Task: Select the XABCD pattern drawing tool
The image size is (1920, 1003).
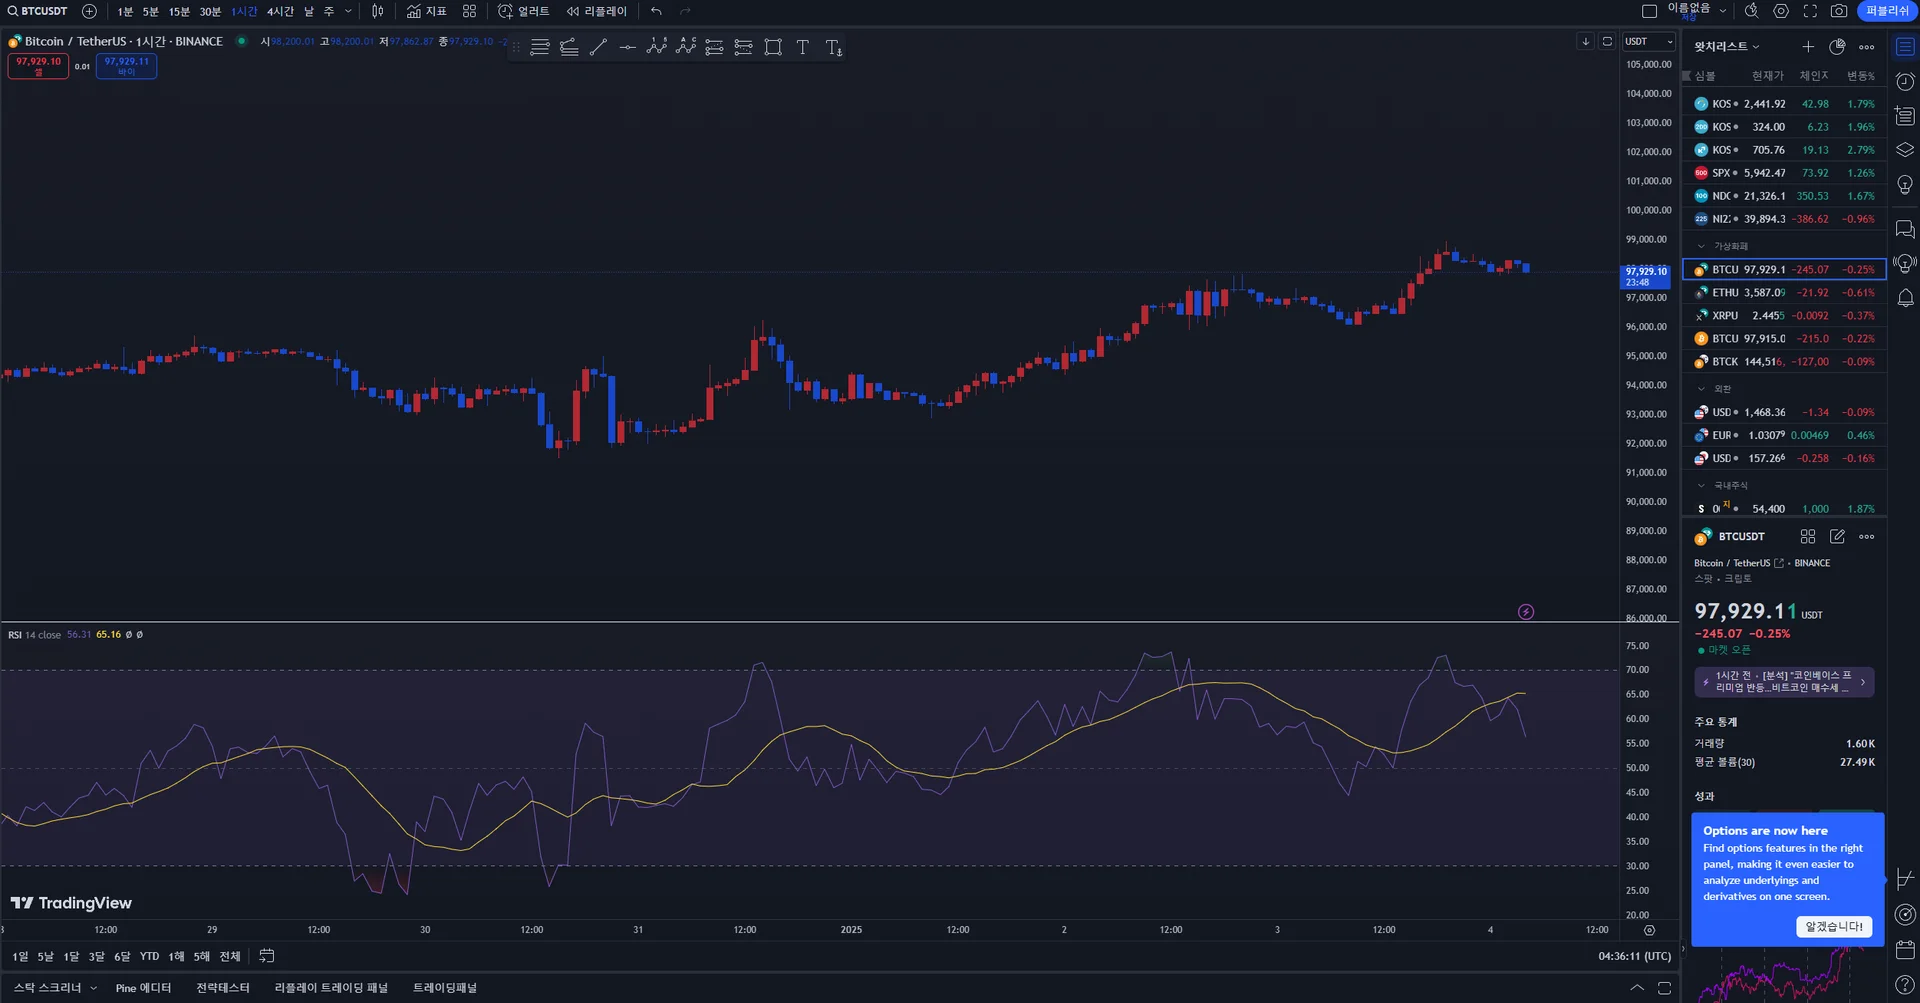Action: click(x=656, y=47)
